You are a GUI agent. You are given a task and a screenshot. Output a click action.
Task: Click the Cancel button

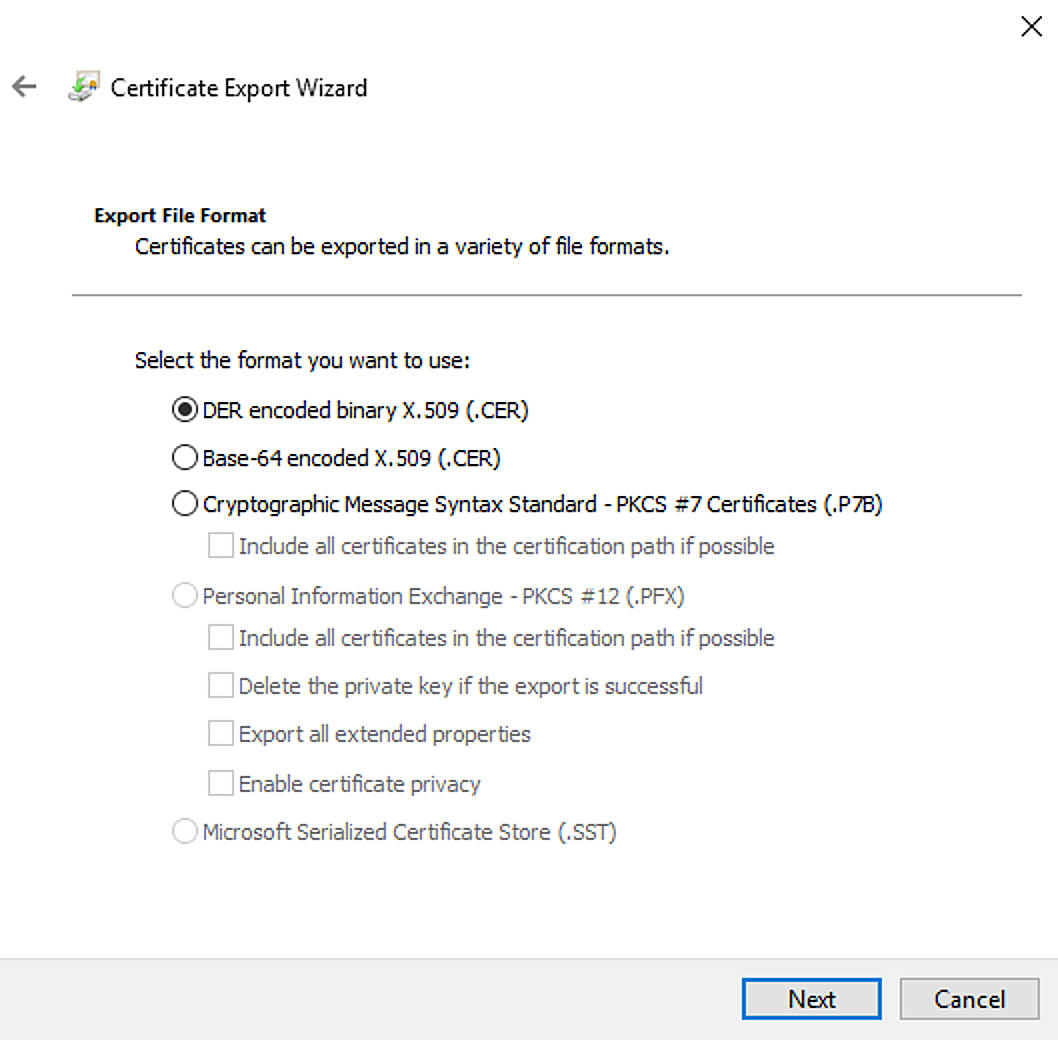969,999
